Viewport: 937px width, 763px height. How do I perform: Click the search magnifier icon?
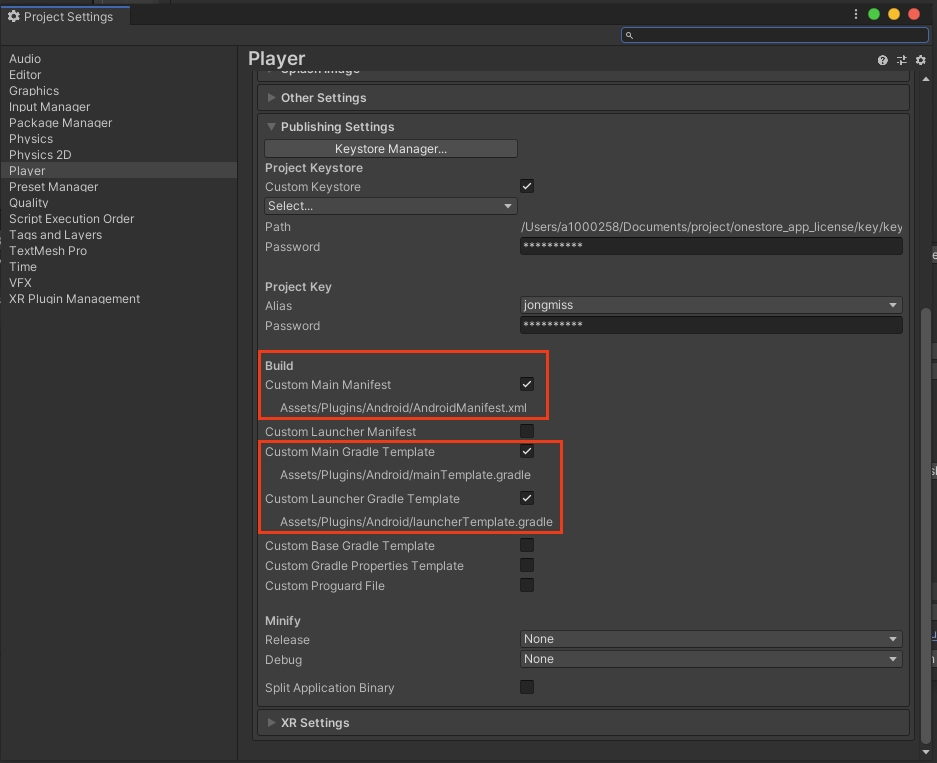point(630,35)
